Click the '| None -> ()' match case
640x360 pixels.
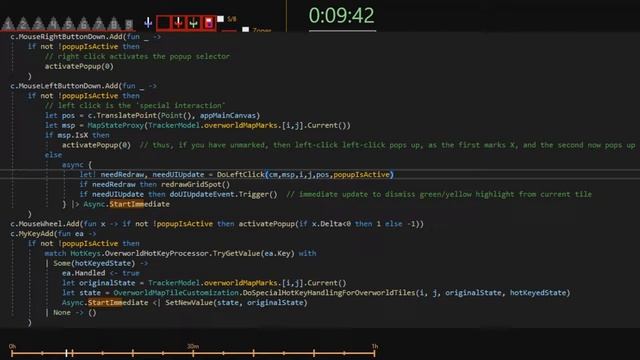[x=71, y=312]
